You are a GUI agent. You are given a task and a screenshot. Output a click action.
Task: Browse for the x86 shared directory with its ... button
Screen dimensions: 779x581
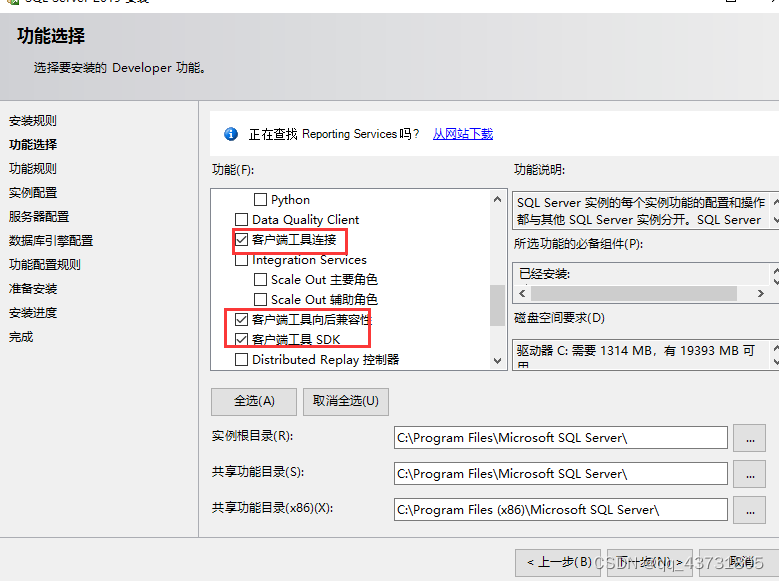tap(750, 509)
